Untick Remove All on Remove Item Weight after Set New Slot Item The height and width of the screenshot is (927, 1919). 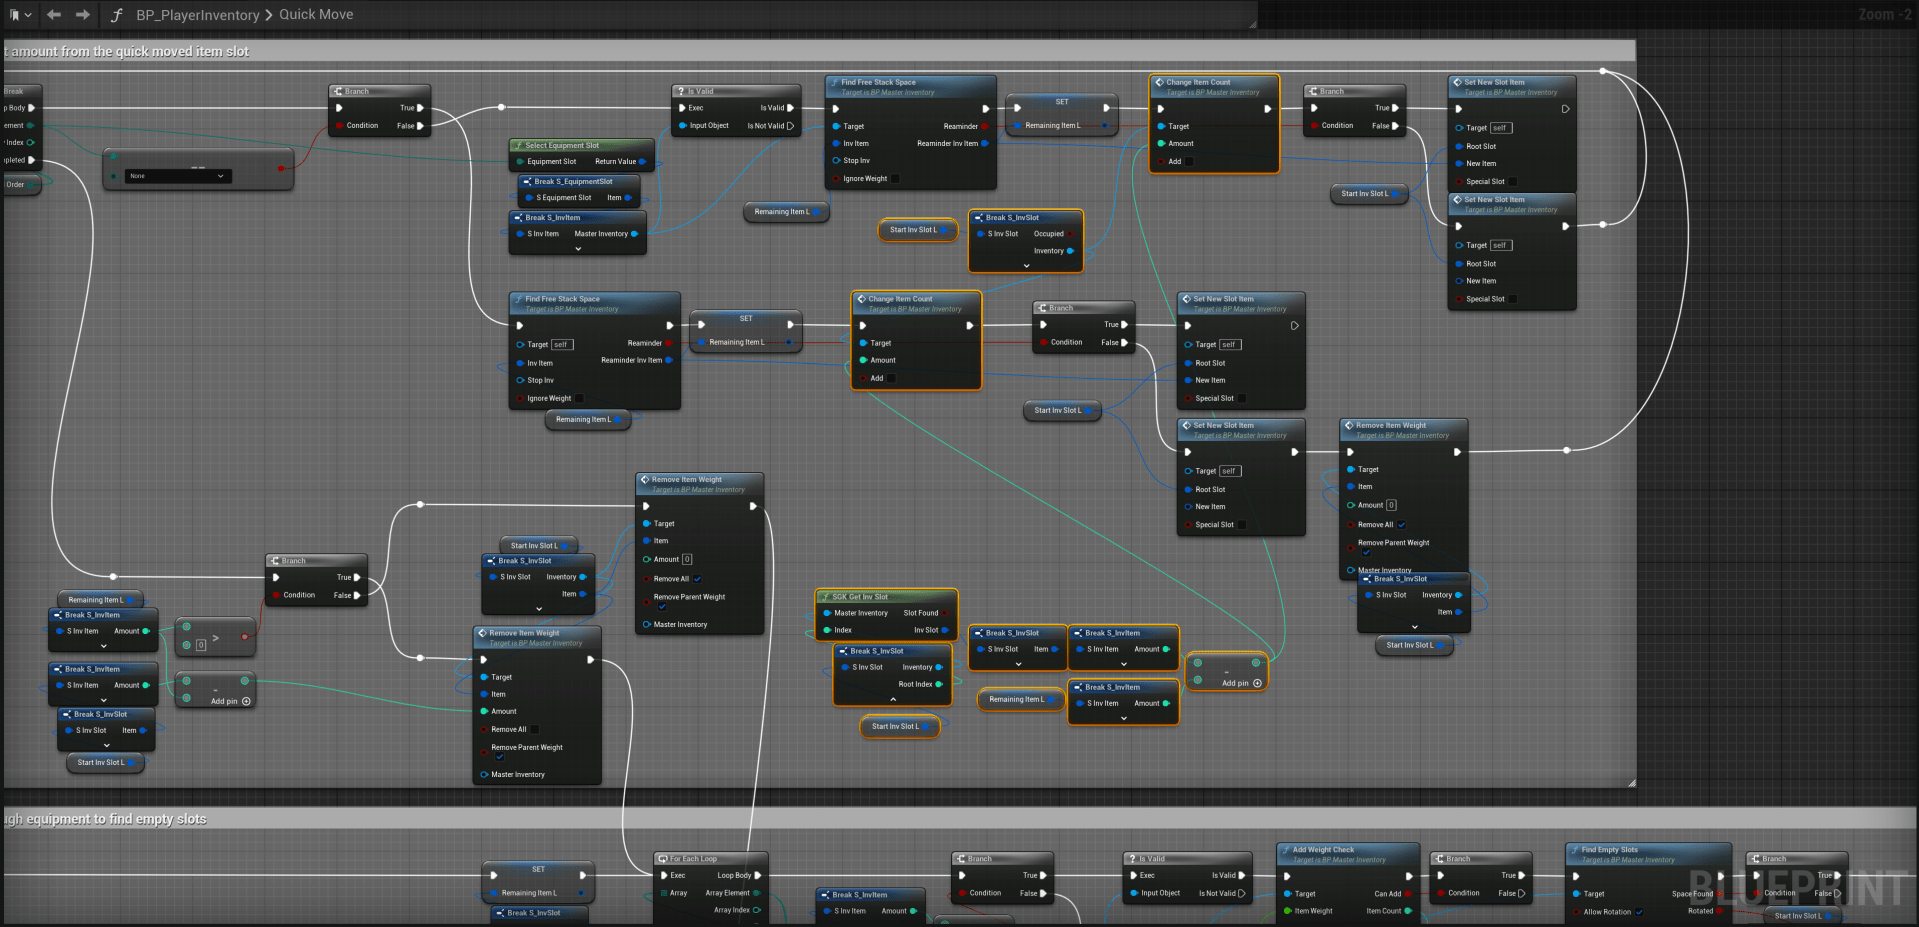pyautogui.click(x=1401, y=525)
